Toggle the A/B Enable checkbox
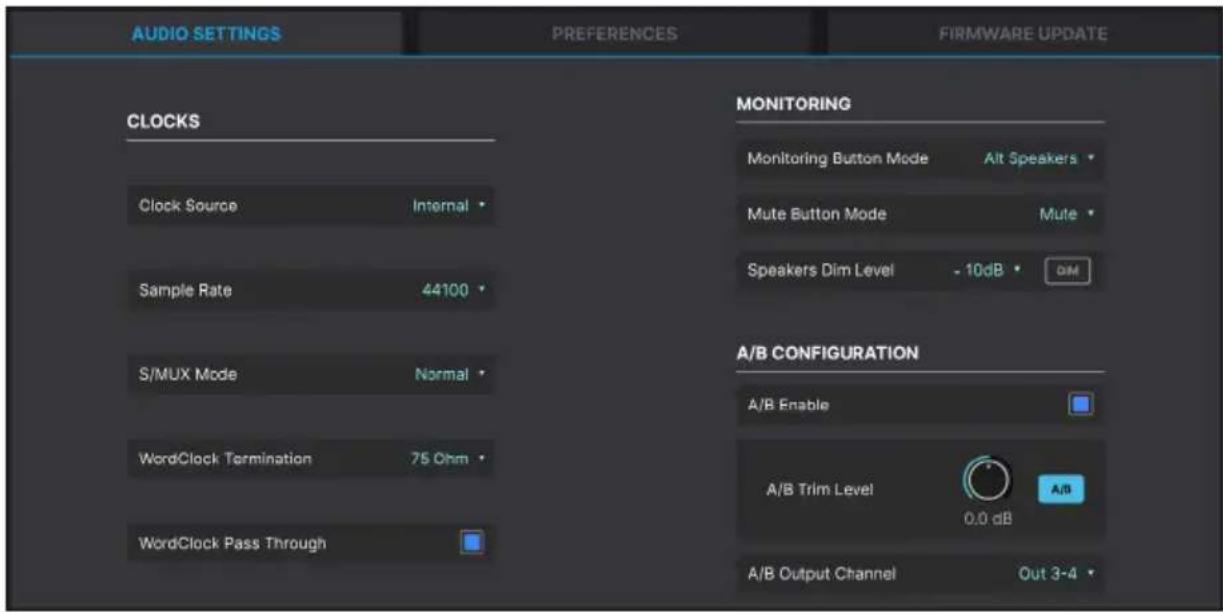The width and height of the screenshot is (1223, 612). 1081,405
